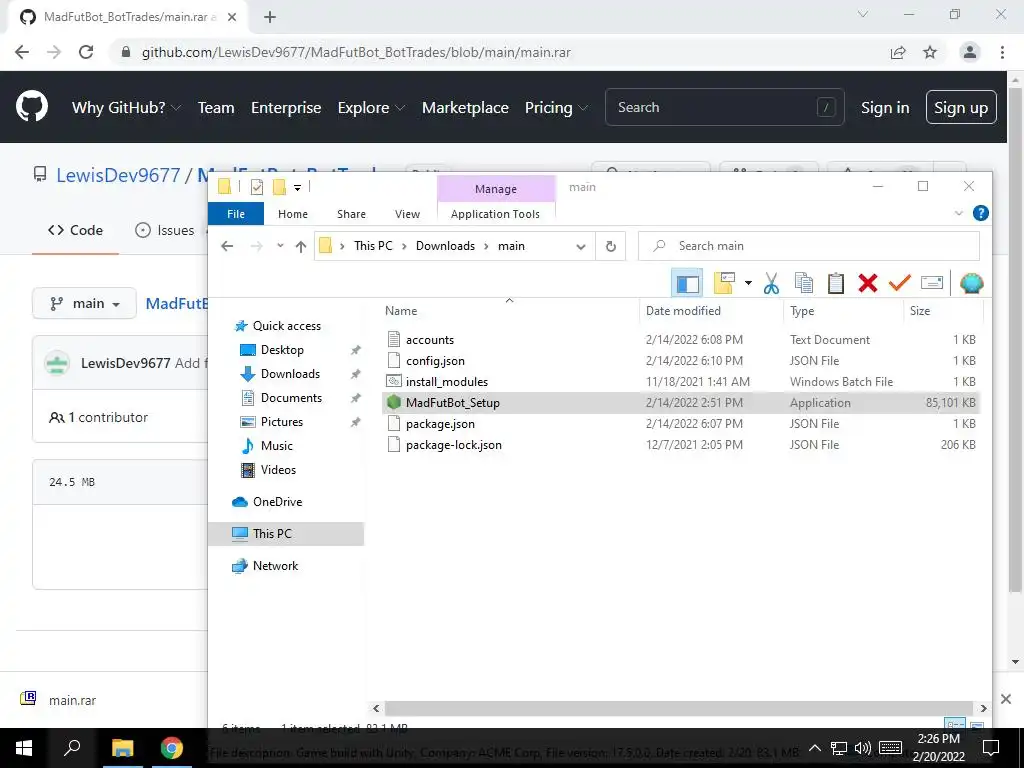Open the main branch selector dropdown
The height and width of the screenshot is (768, 1024).
[x=84, y=304]
